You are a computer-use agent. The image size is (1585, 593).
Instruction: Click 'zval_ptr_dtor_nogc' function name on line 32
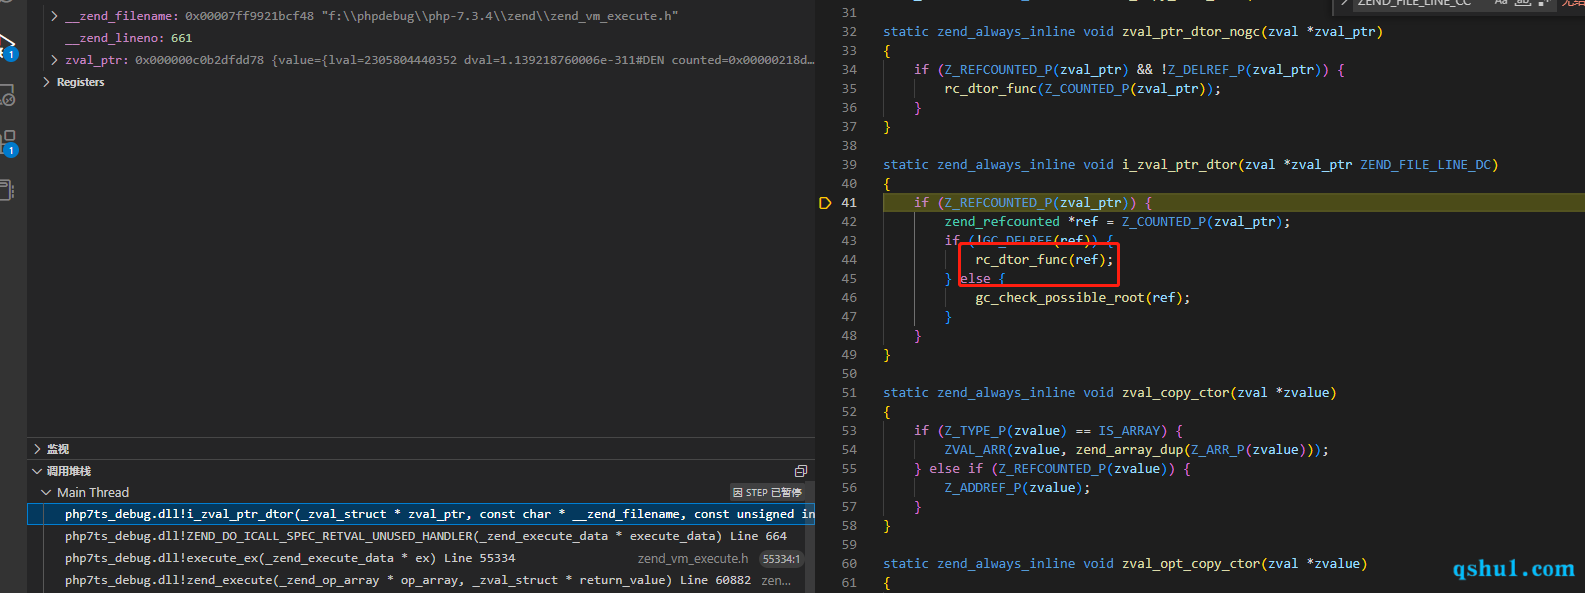(1191, 32)
